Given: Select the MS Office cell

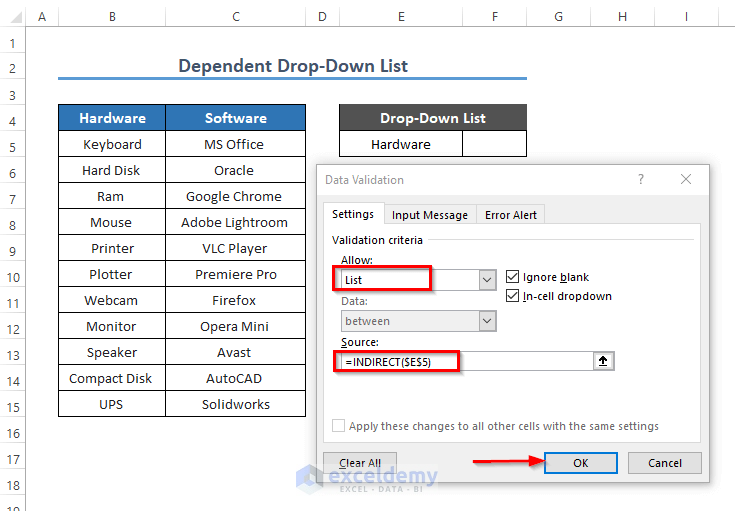Looking at the screenshot, I should [x=236, y=144].
